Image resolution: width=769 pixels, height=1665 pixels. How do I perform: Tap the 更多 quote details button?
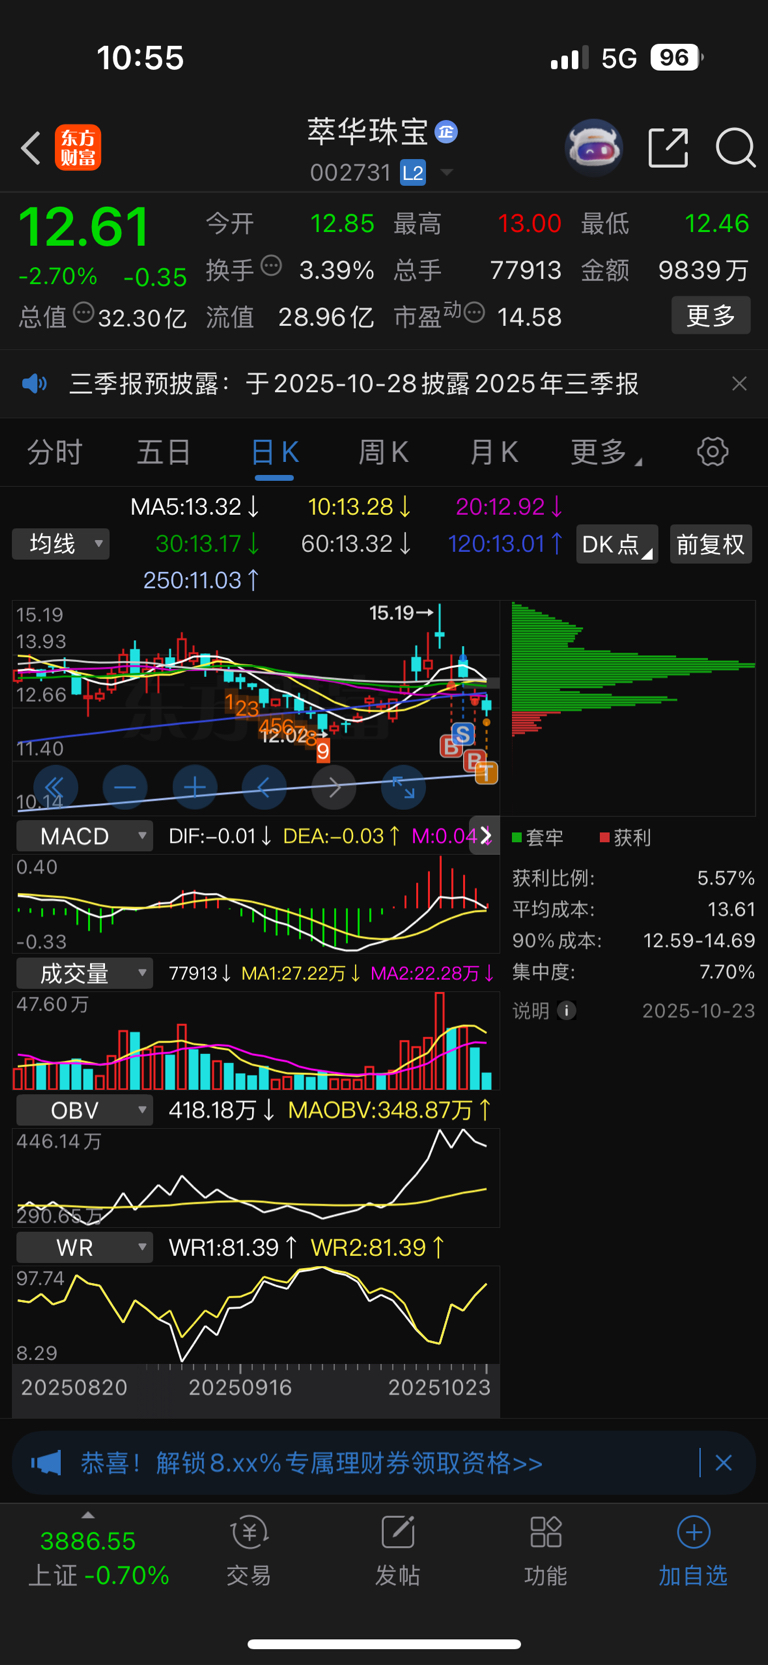[711, 316]
